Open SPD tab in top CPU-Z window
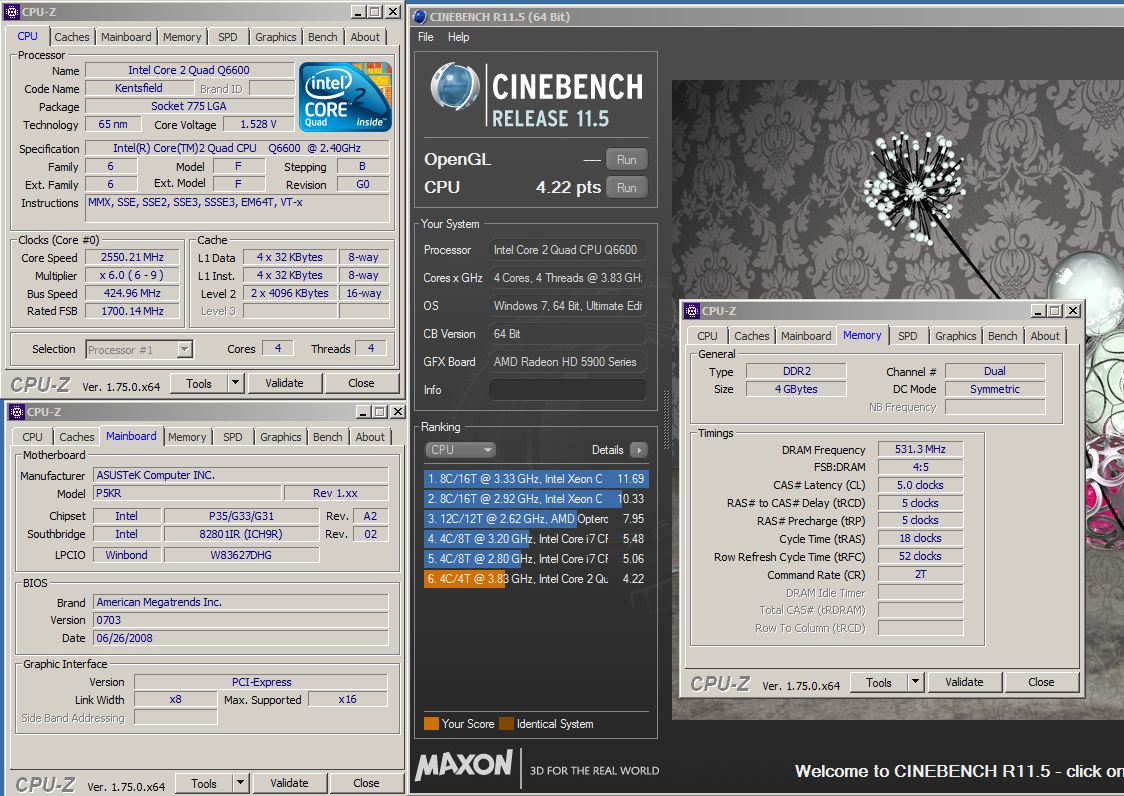Viewport: 1124px width, 796px height. coord(228,37)
